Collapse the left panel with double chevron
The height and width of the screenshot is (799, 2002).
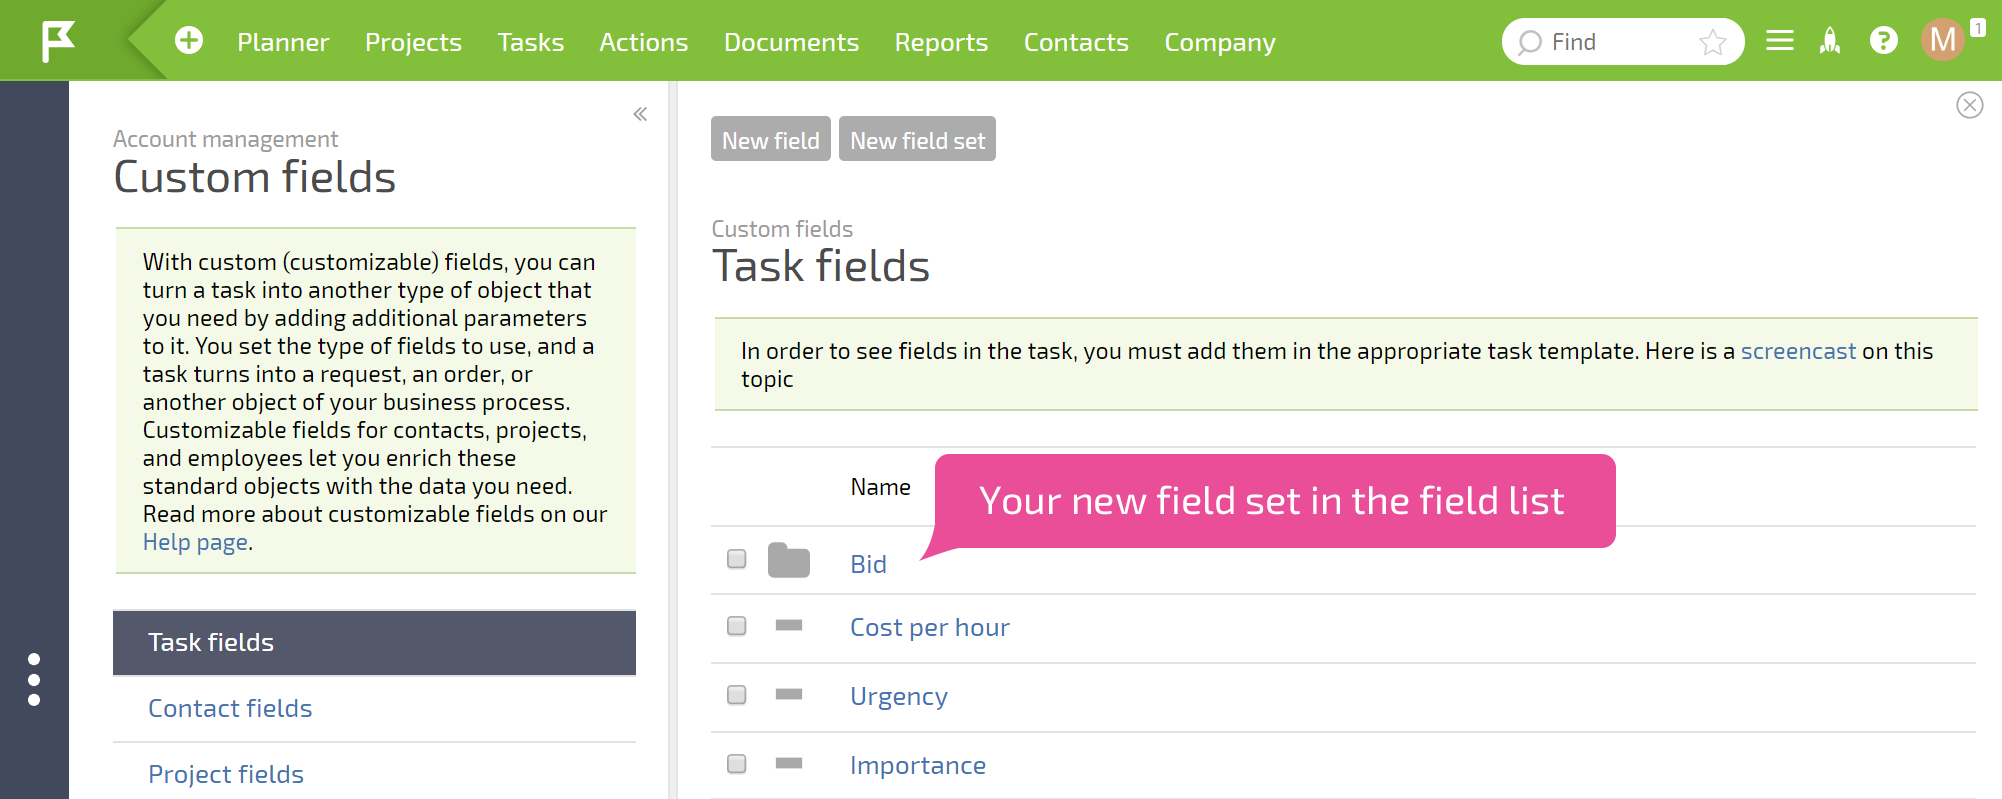coord(640,114)
